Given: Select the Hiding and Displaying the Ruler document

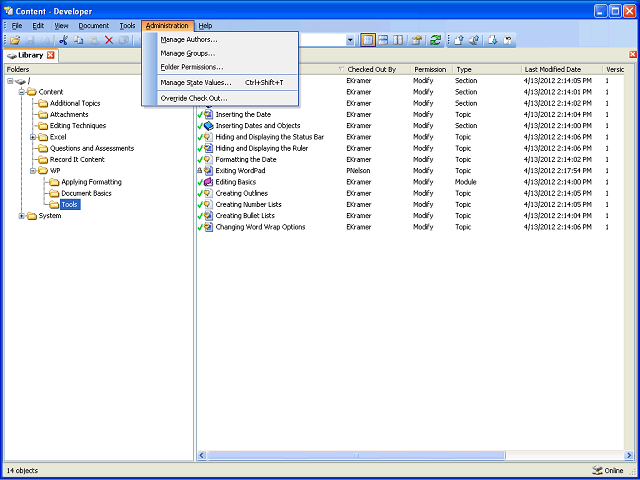Looking at the screenshot, I should pos(262,148).
